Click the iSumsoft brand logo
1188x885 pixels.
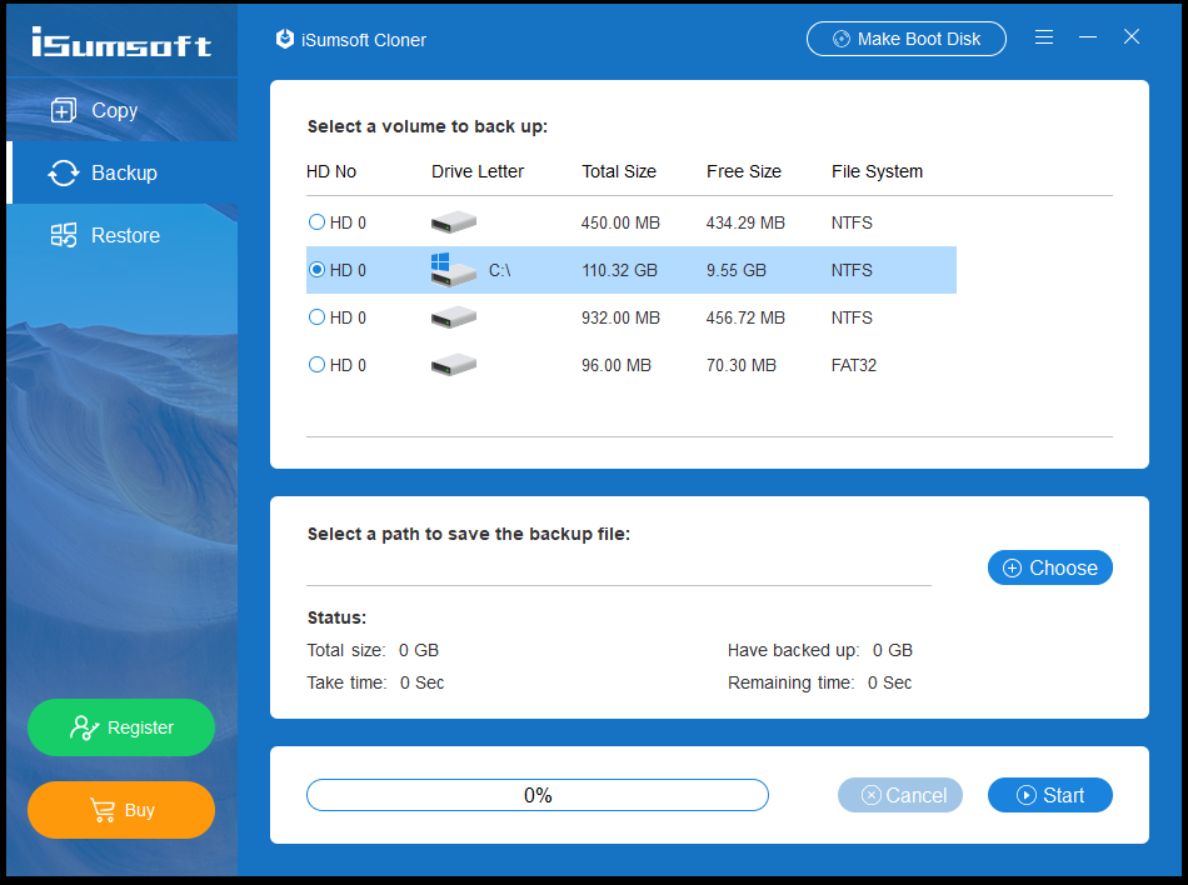point(121,43)
